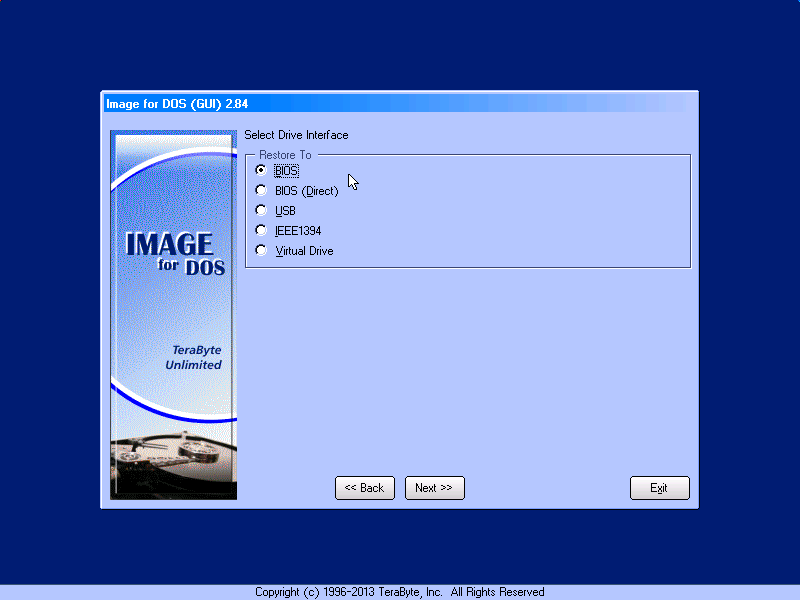Click the TeraByte copyright text at bottom
Image resolution: width=800 pixels, height=600 pixels.
400,592
